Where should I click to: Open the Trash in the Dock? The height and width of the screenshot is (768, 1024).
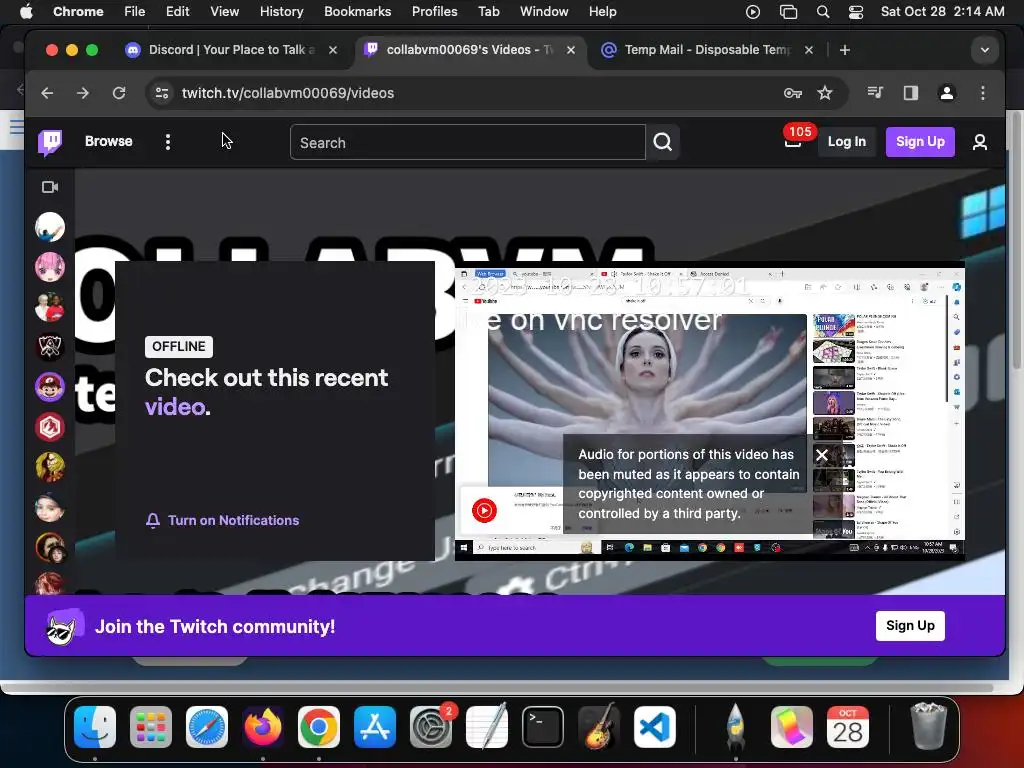point(928,727)
